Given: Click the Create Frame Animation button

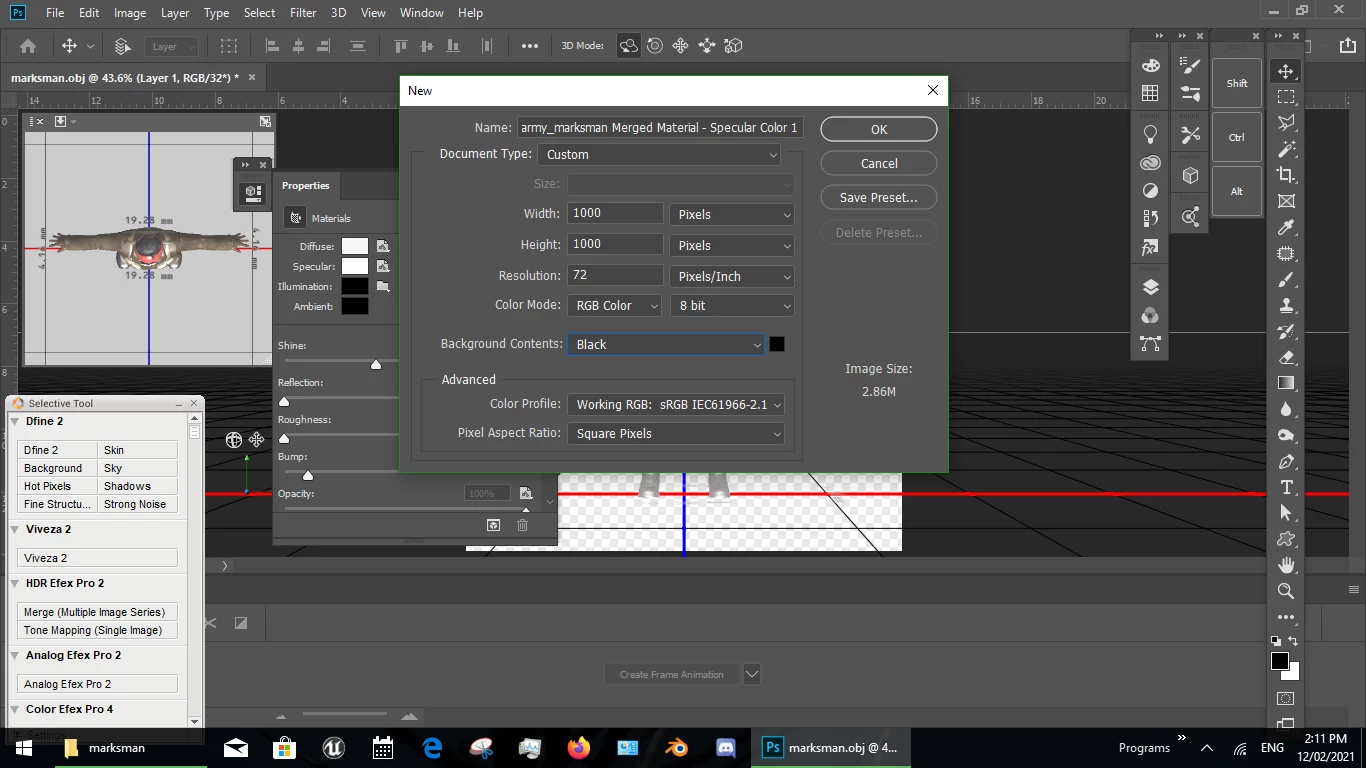Looking at the screenshot, I should pyautogui.click(x=671, y=674).
